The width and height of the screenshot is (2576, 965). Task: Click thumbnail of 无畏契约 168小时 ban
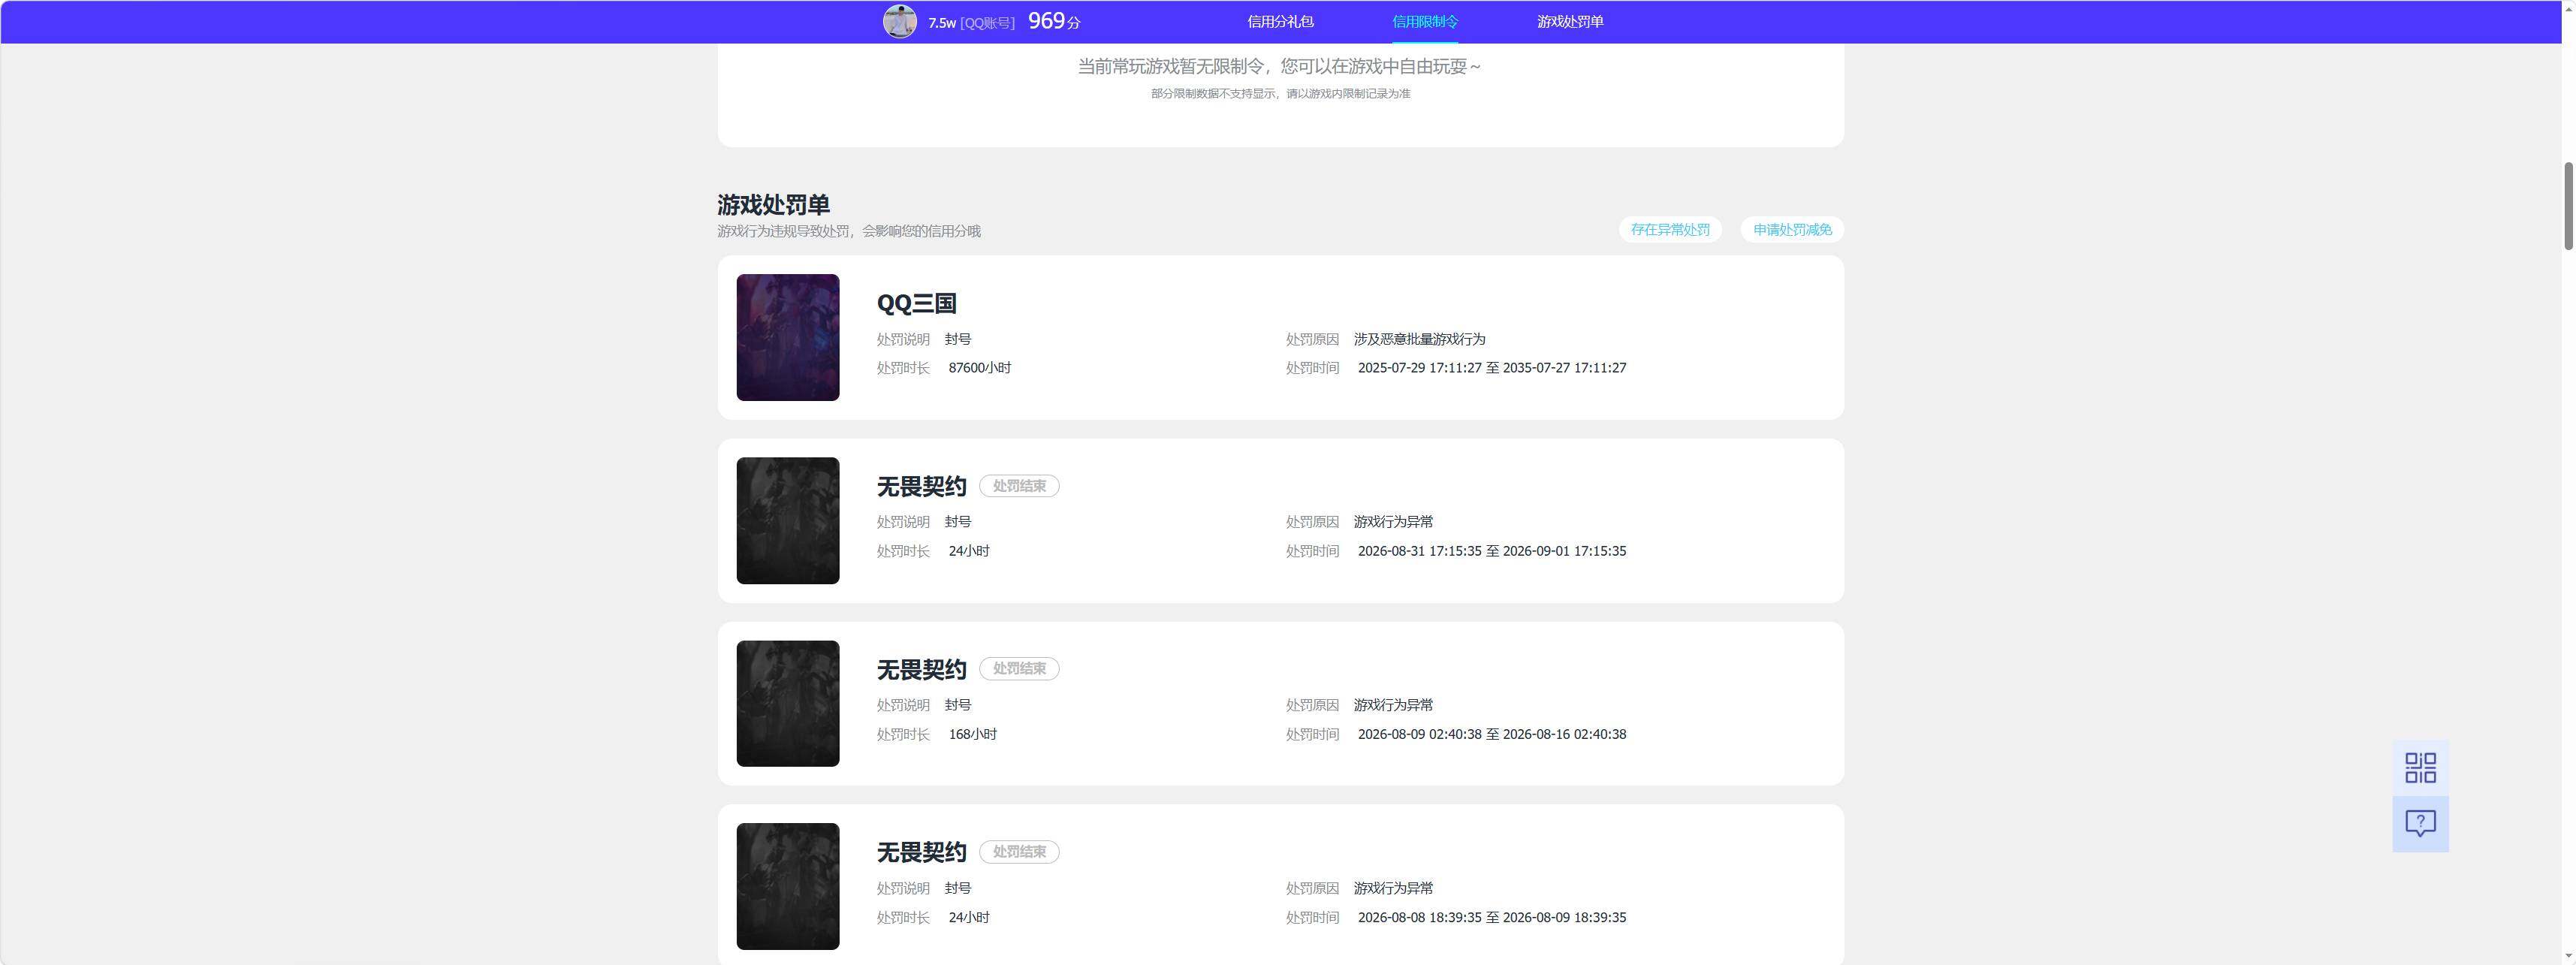[788, 703]
